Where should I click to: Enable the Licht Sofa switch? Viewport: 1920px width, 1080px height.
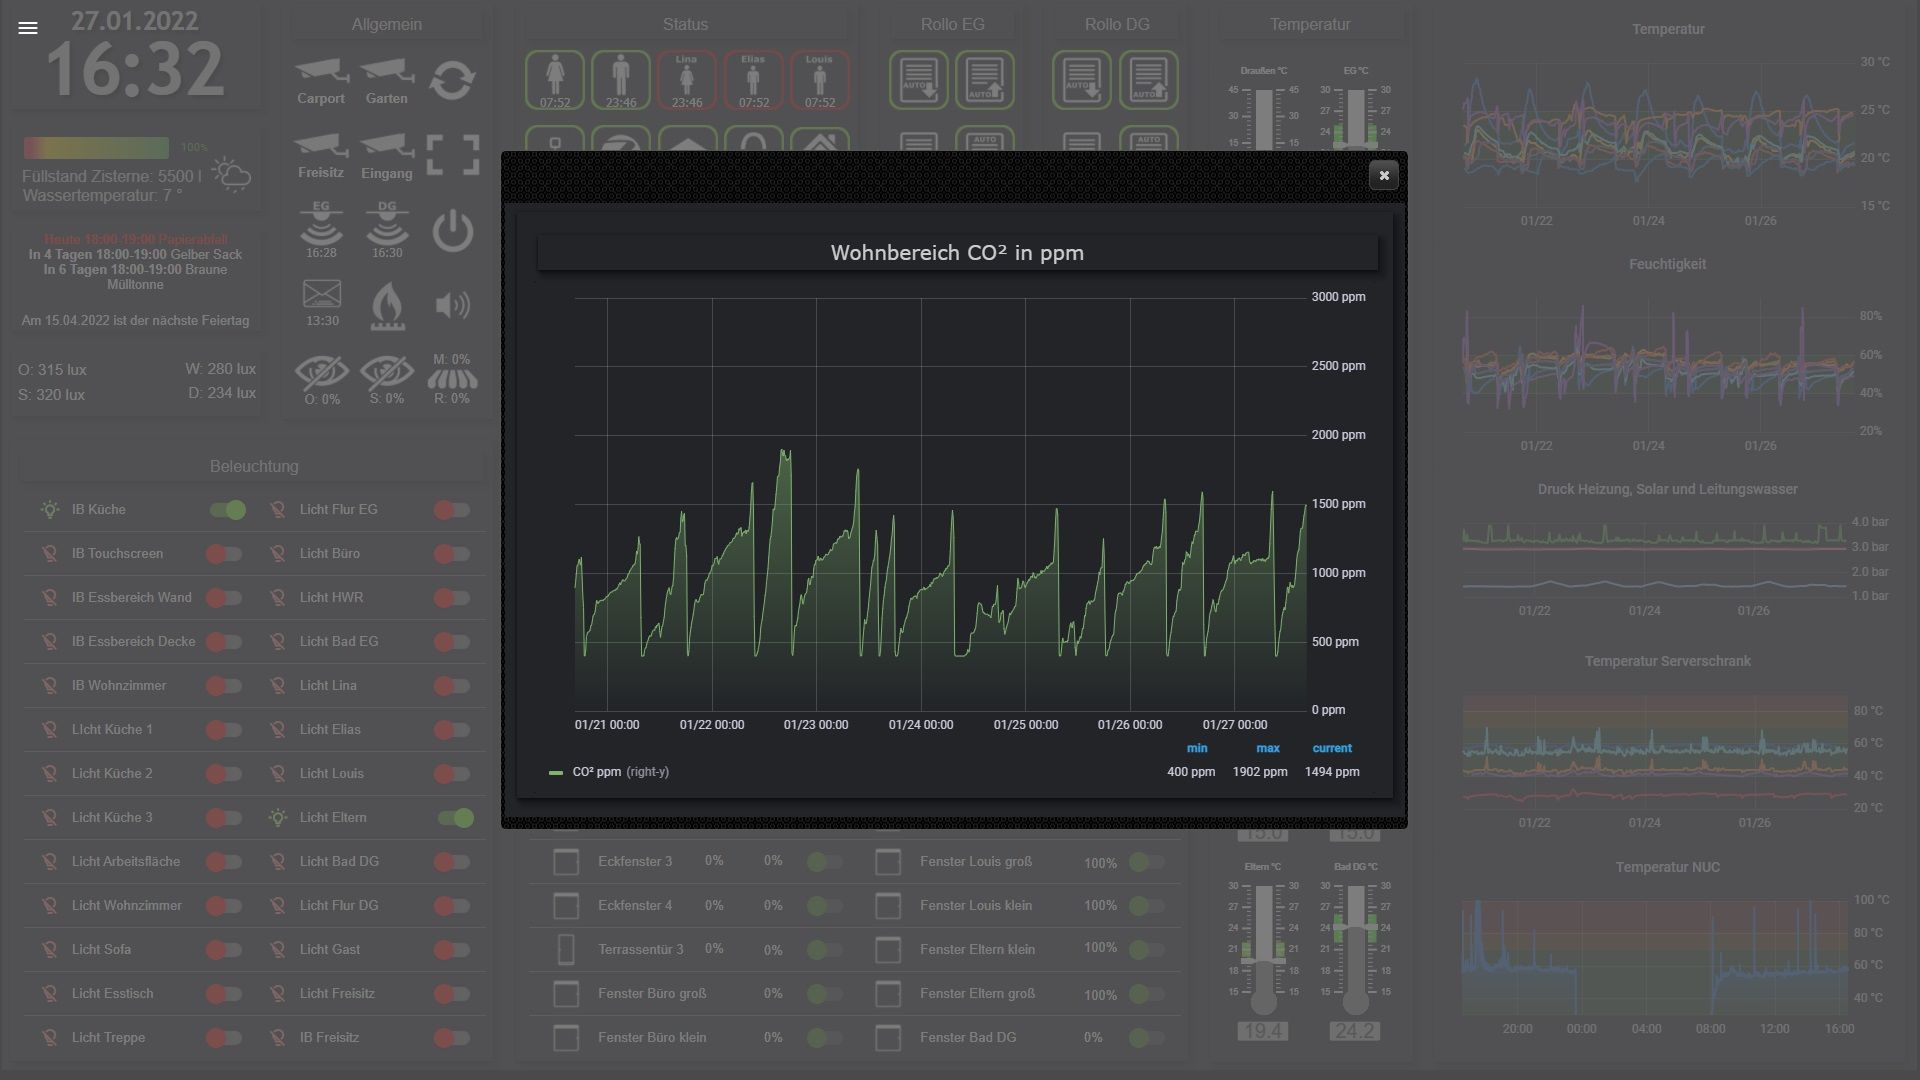(224, 950)
